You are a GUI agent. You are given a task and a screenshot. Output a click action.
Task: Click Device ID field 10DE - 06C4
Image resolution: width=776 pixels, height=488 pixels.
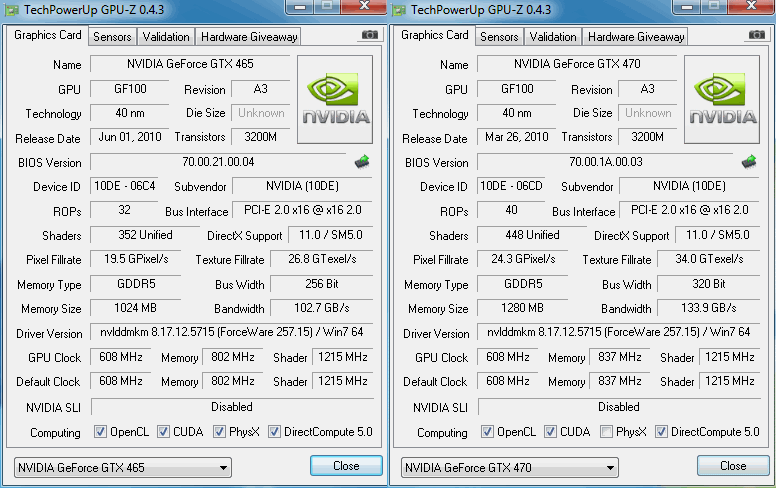124,186
